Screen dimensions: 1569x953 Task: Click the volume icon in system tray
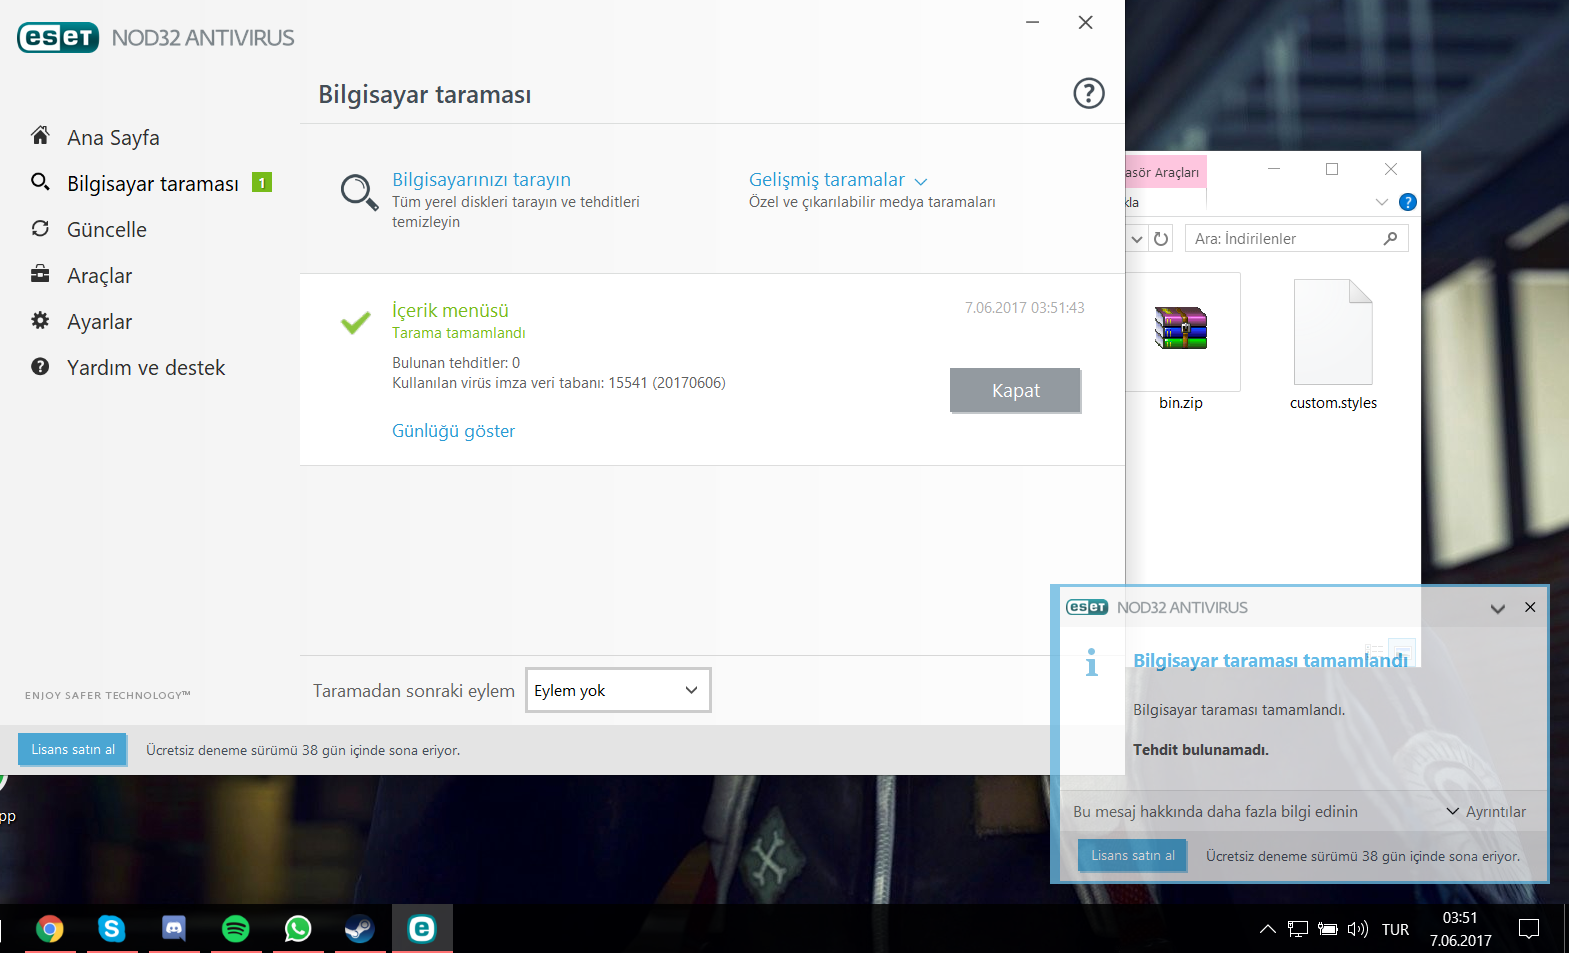click(x=1357, y=929)
